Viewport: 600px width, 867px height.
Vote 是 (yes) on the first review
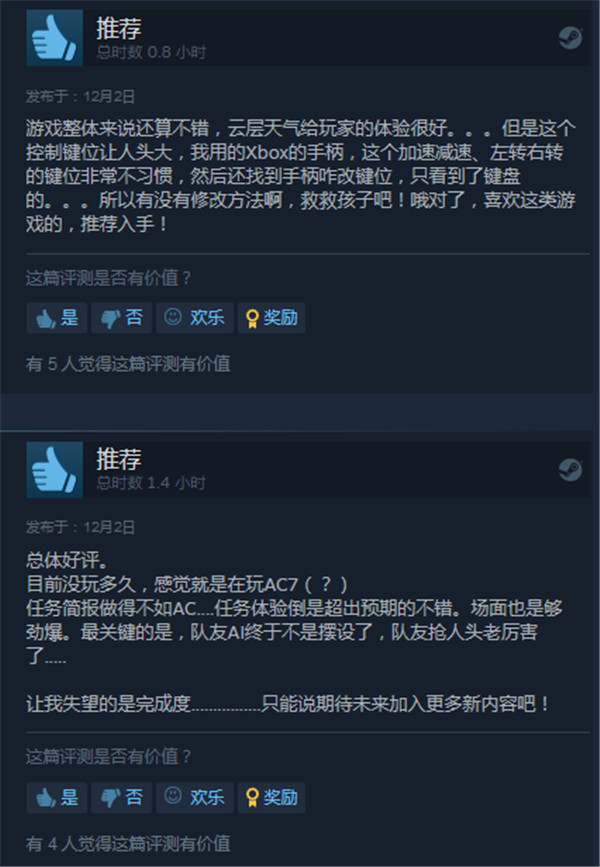click(x=57, y=318)
